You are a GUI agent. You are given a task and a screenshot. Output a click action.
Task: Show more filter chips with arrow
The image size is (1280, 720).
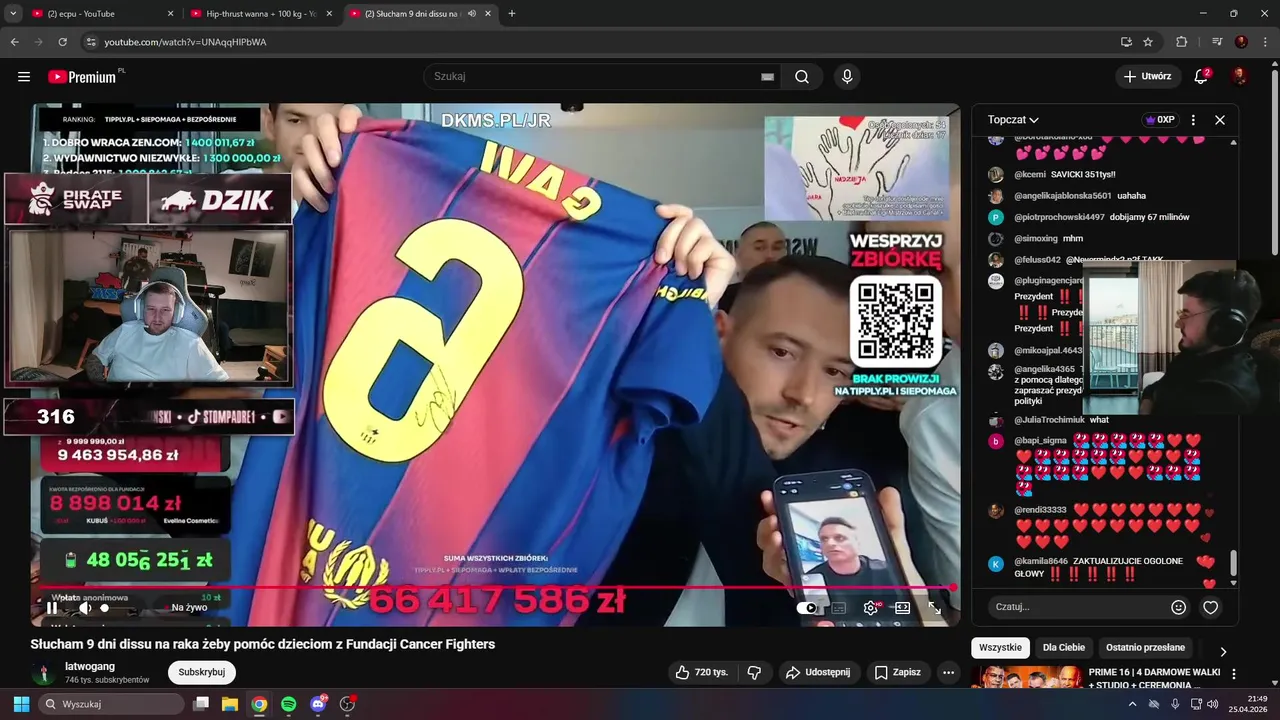pyautogui.click(x=1222, y=651)
